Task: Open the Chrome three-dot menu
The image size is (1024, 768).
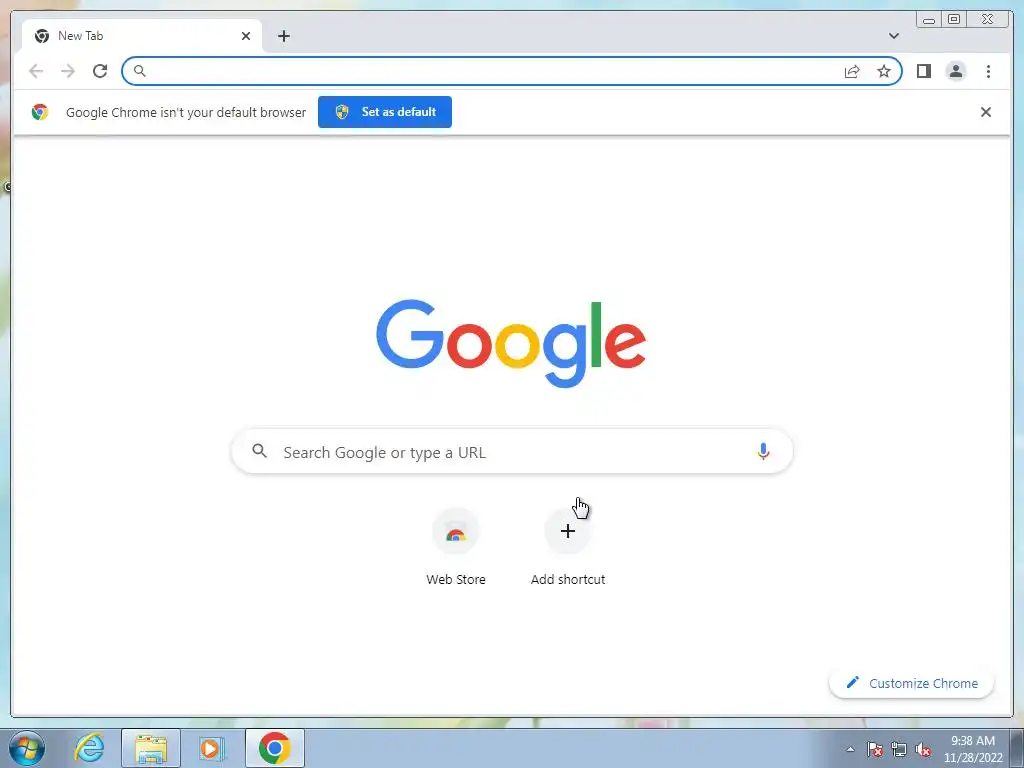Action: pyautogui.click(x=988, y=71)
